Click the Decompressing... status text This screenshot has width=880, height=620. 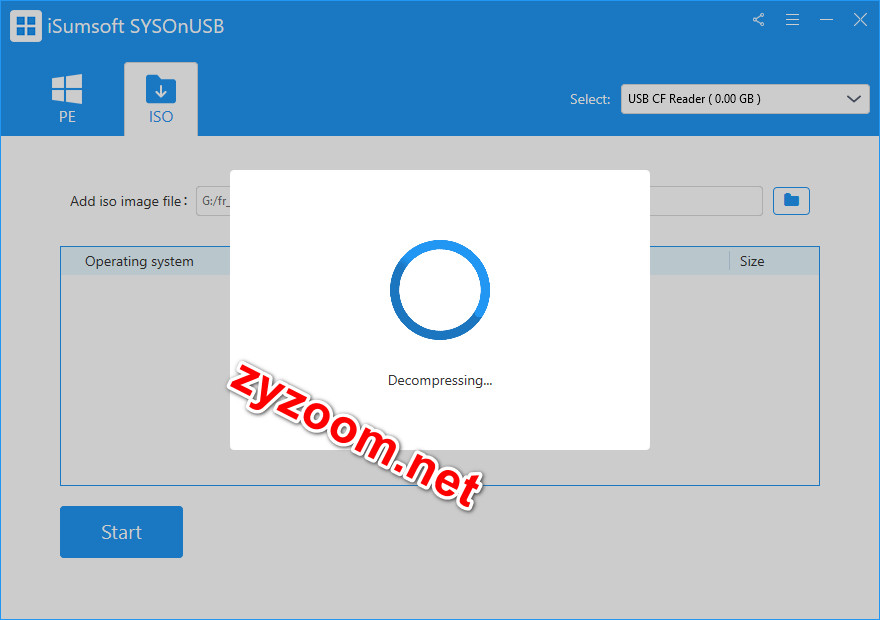[x=440, y=380]
